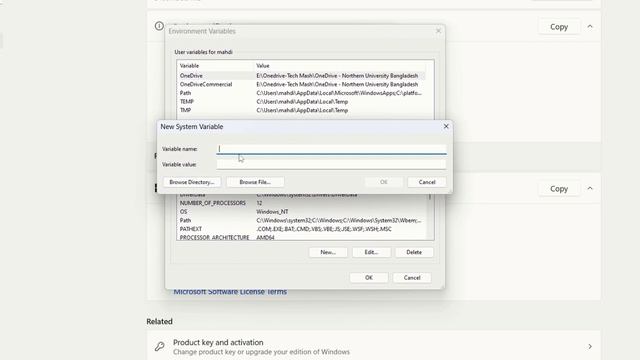The image size is (640, 360).
Task: Select the PATHEXT system variable row
Action: [302, 229]
